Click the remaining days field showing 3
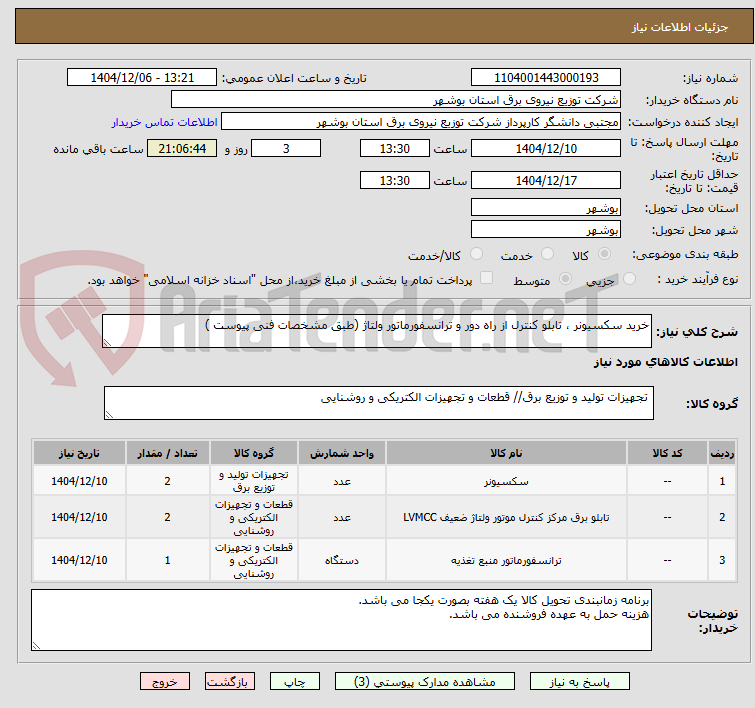755x708 pixels. pyautogui.click(x=286, y=148)
